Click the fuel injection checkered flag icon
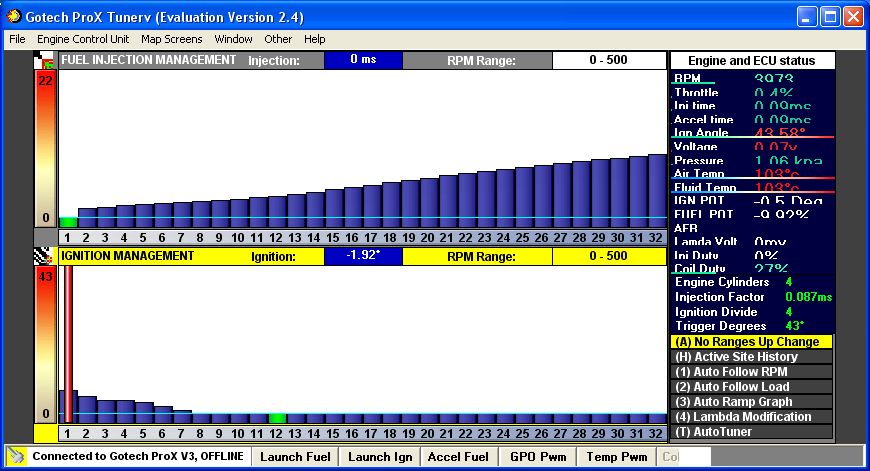This screenshot has height=471, width=870. [x=45, y=60]
